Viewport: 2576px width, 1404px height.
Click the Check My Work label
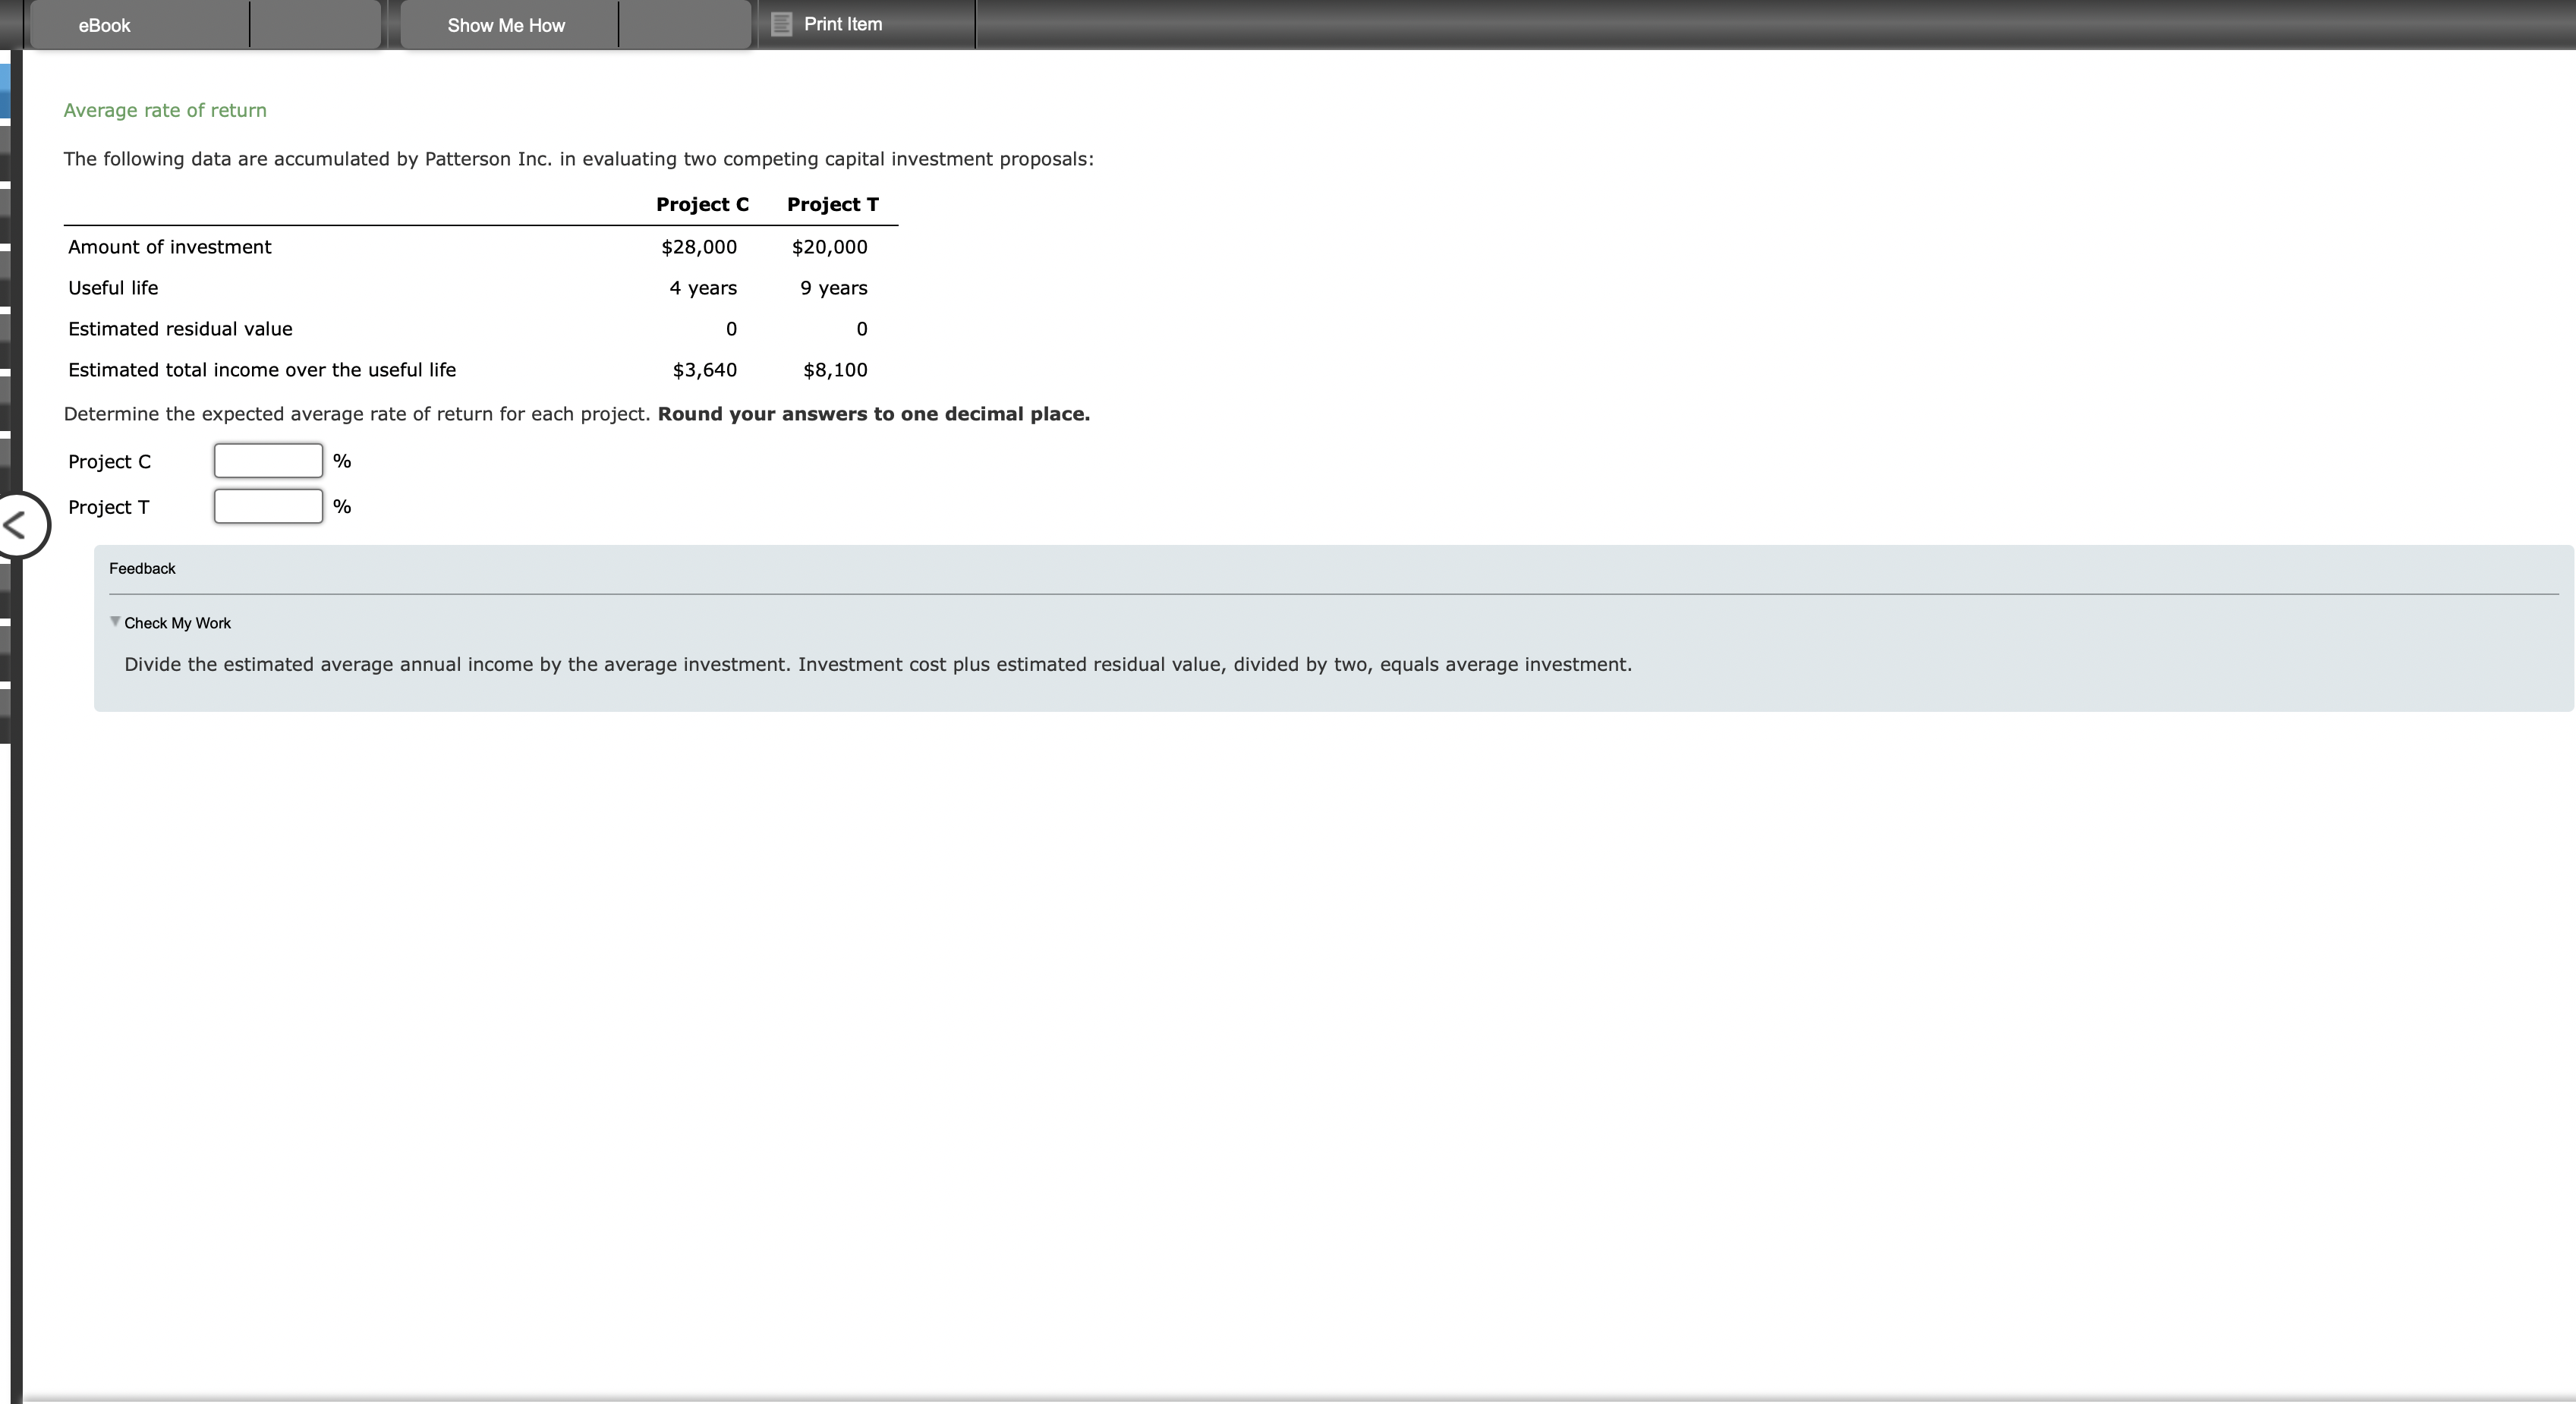tap(177, 623)
